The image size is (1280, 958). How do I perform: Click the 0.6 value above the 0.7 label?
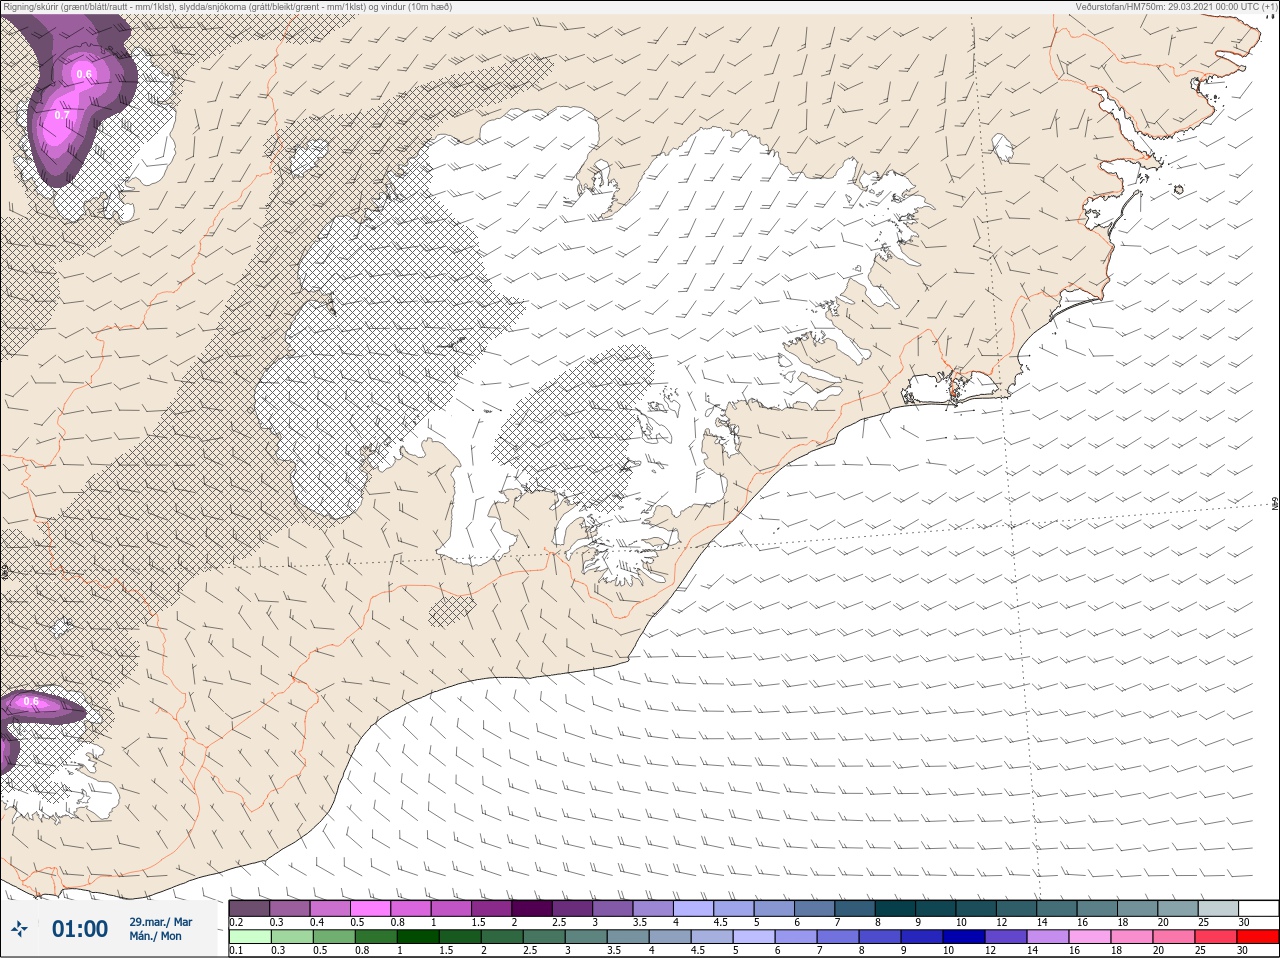coord(84,74)
